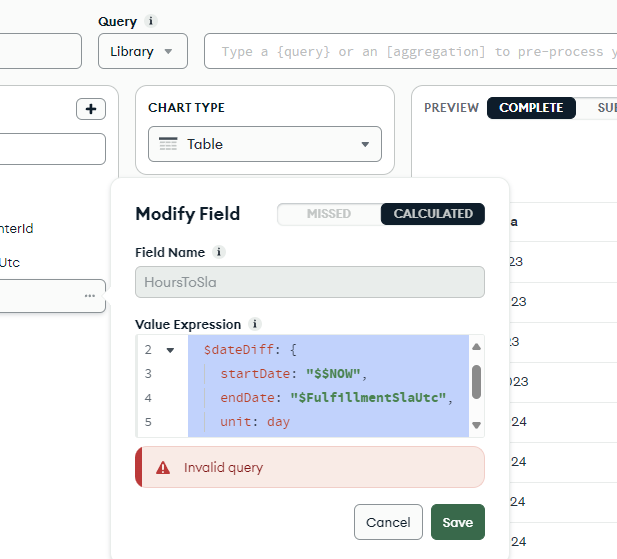The image size is (617, 559).
Task: Switch field mode to MISSED
Action: pos(328,214)
